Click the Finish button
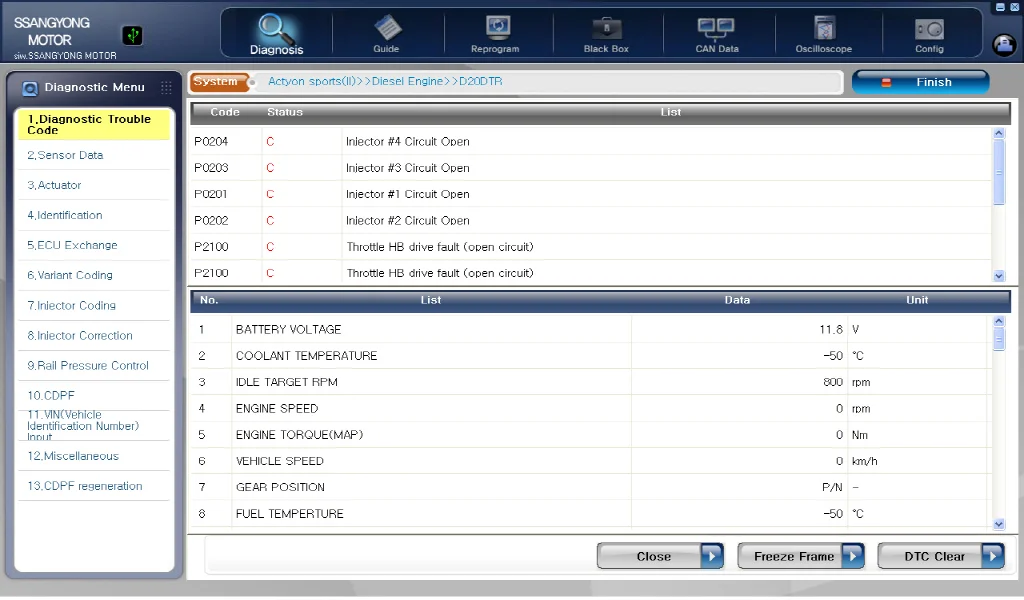This screenshot has height=600, width=1024. (921, 82)
